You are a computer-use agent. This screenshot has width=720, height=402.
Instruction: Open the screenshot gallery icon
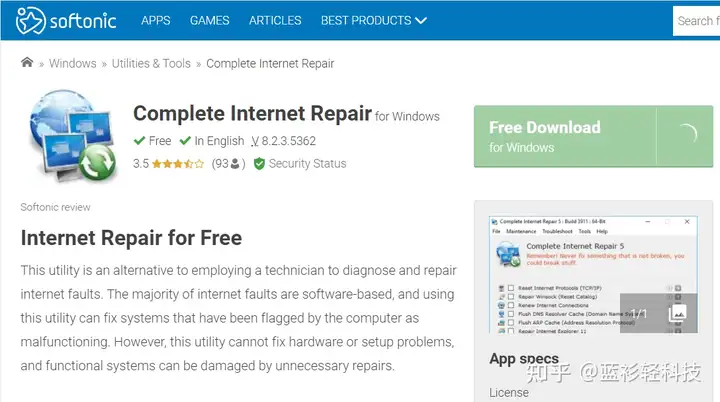pos(677,313)
